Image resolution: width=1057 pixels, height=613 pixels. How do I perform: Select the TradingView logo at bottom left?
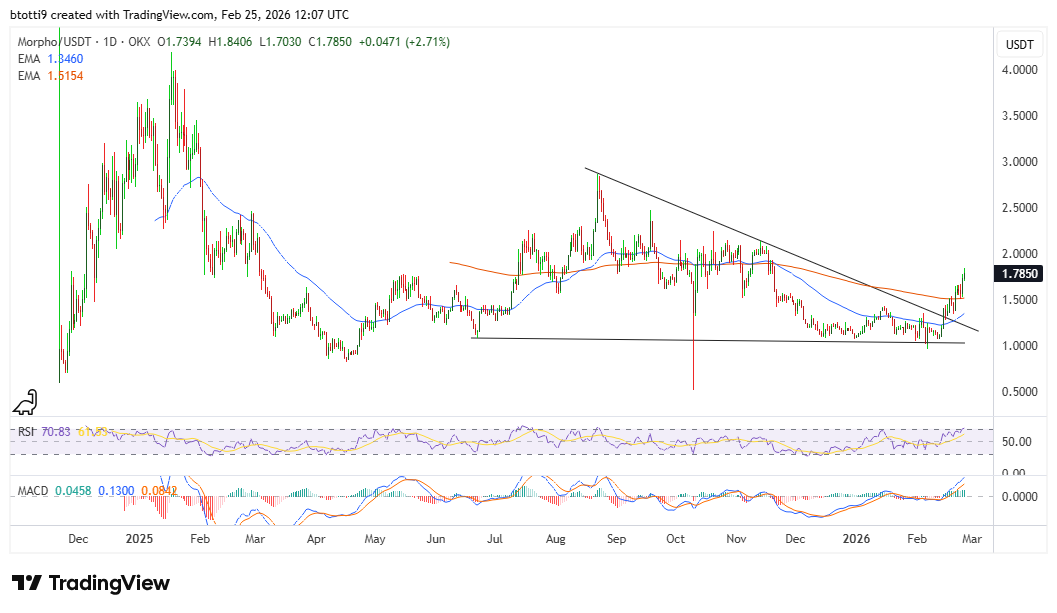click(x=90, y=583)
